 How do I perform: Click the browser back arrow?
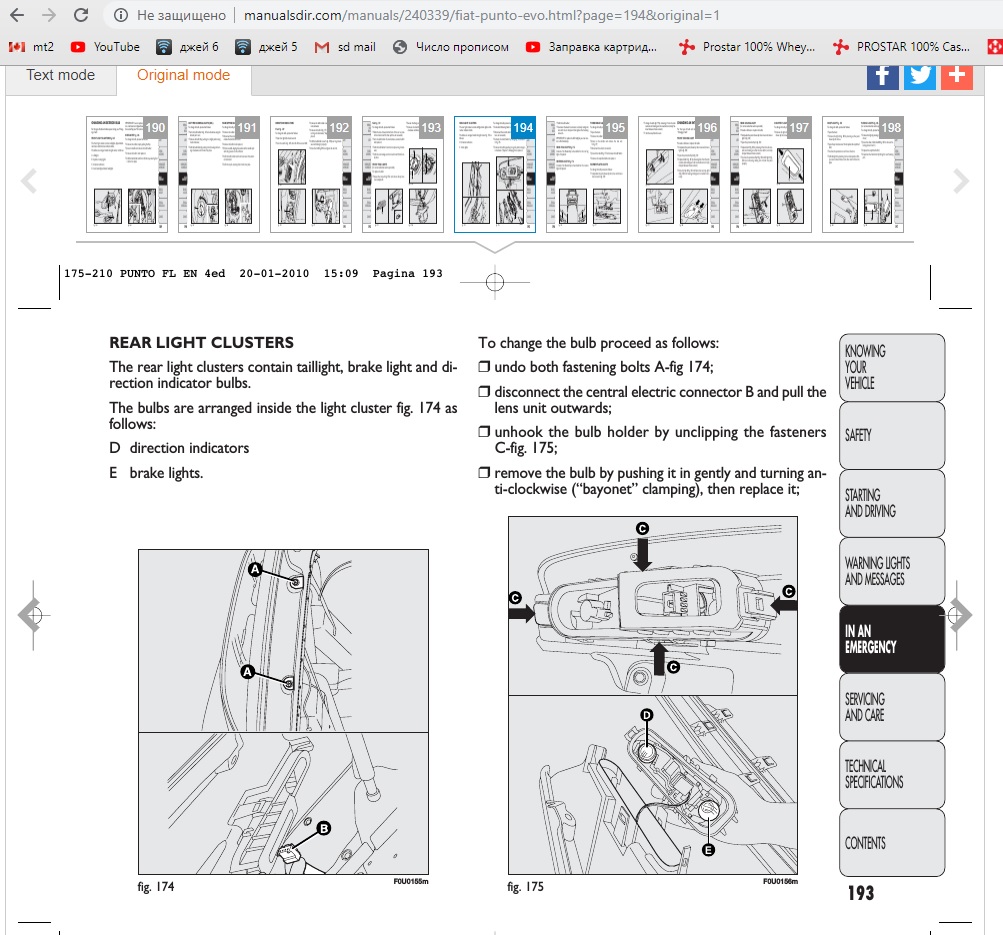(17, 16)
